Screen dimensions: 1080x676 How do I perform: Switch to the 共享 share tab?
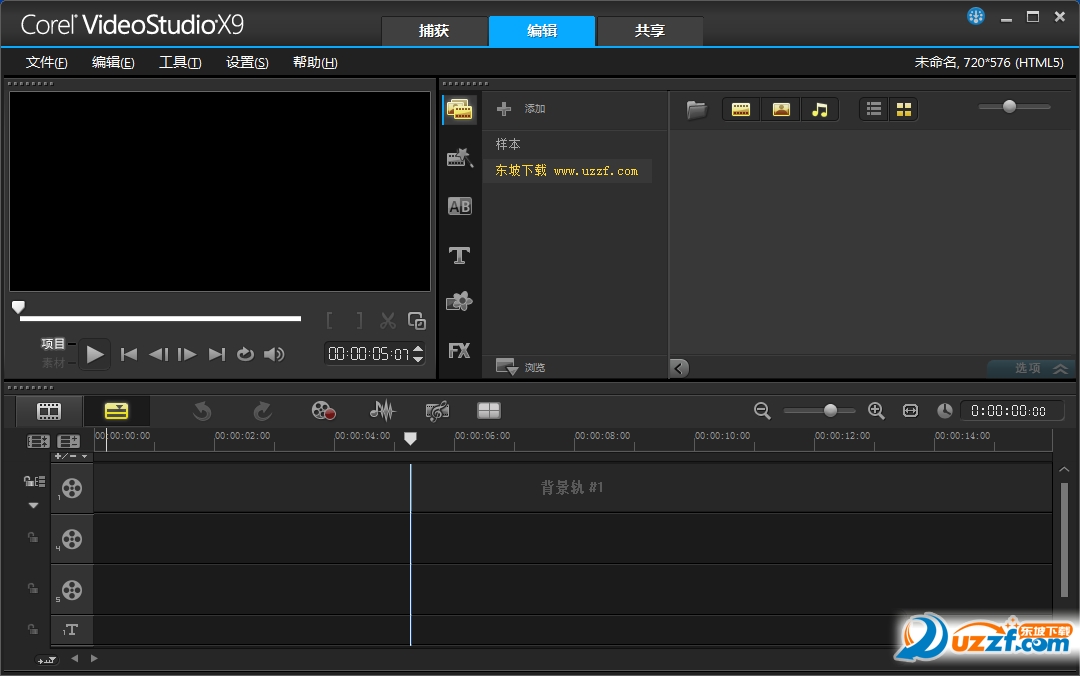[650, 31]
